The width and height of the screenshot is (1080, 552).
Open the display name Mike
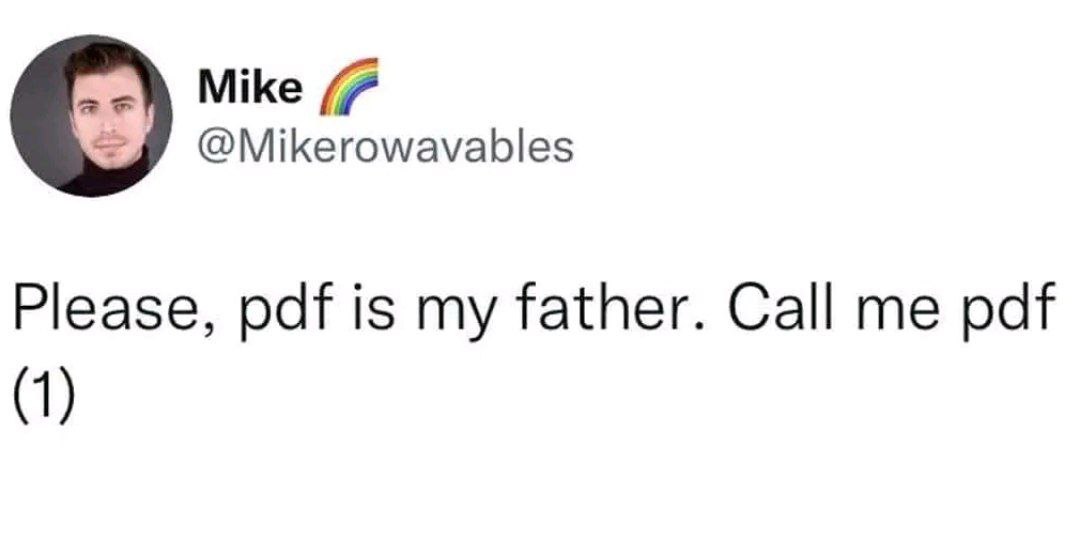coord(250,88)
